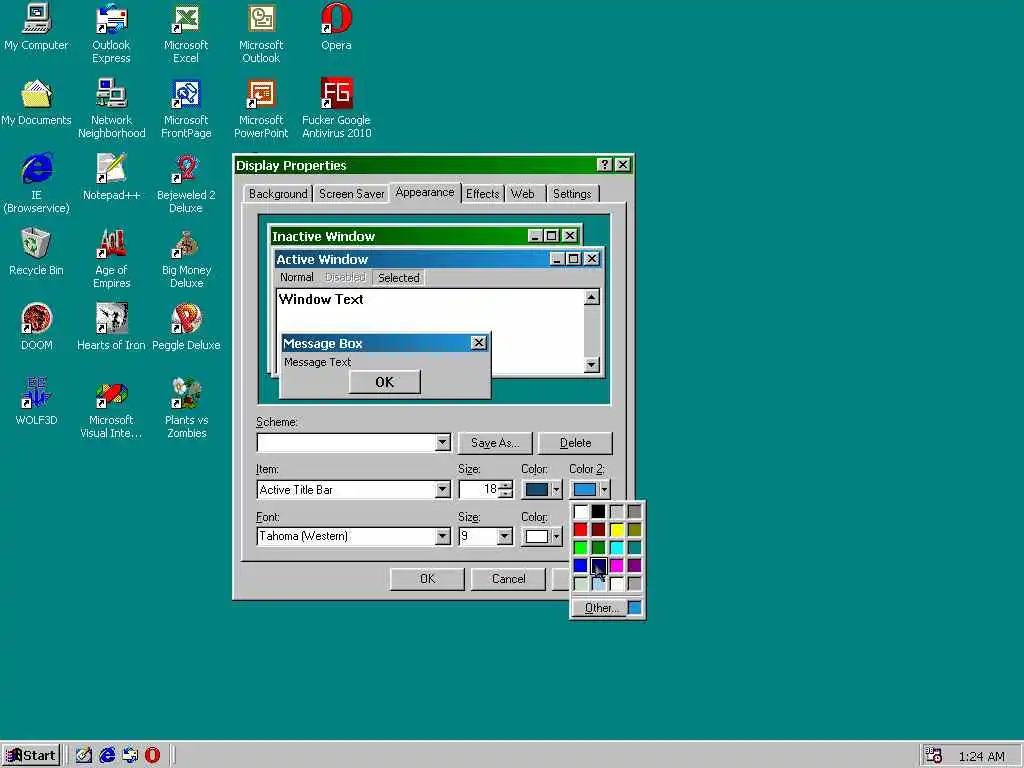
Task: Click the Selected menu item in preview
Action: coord(398,278)
